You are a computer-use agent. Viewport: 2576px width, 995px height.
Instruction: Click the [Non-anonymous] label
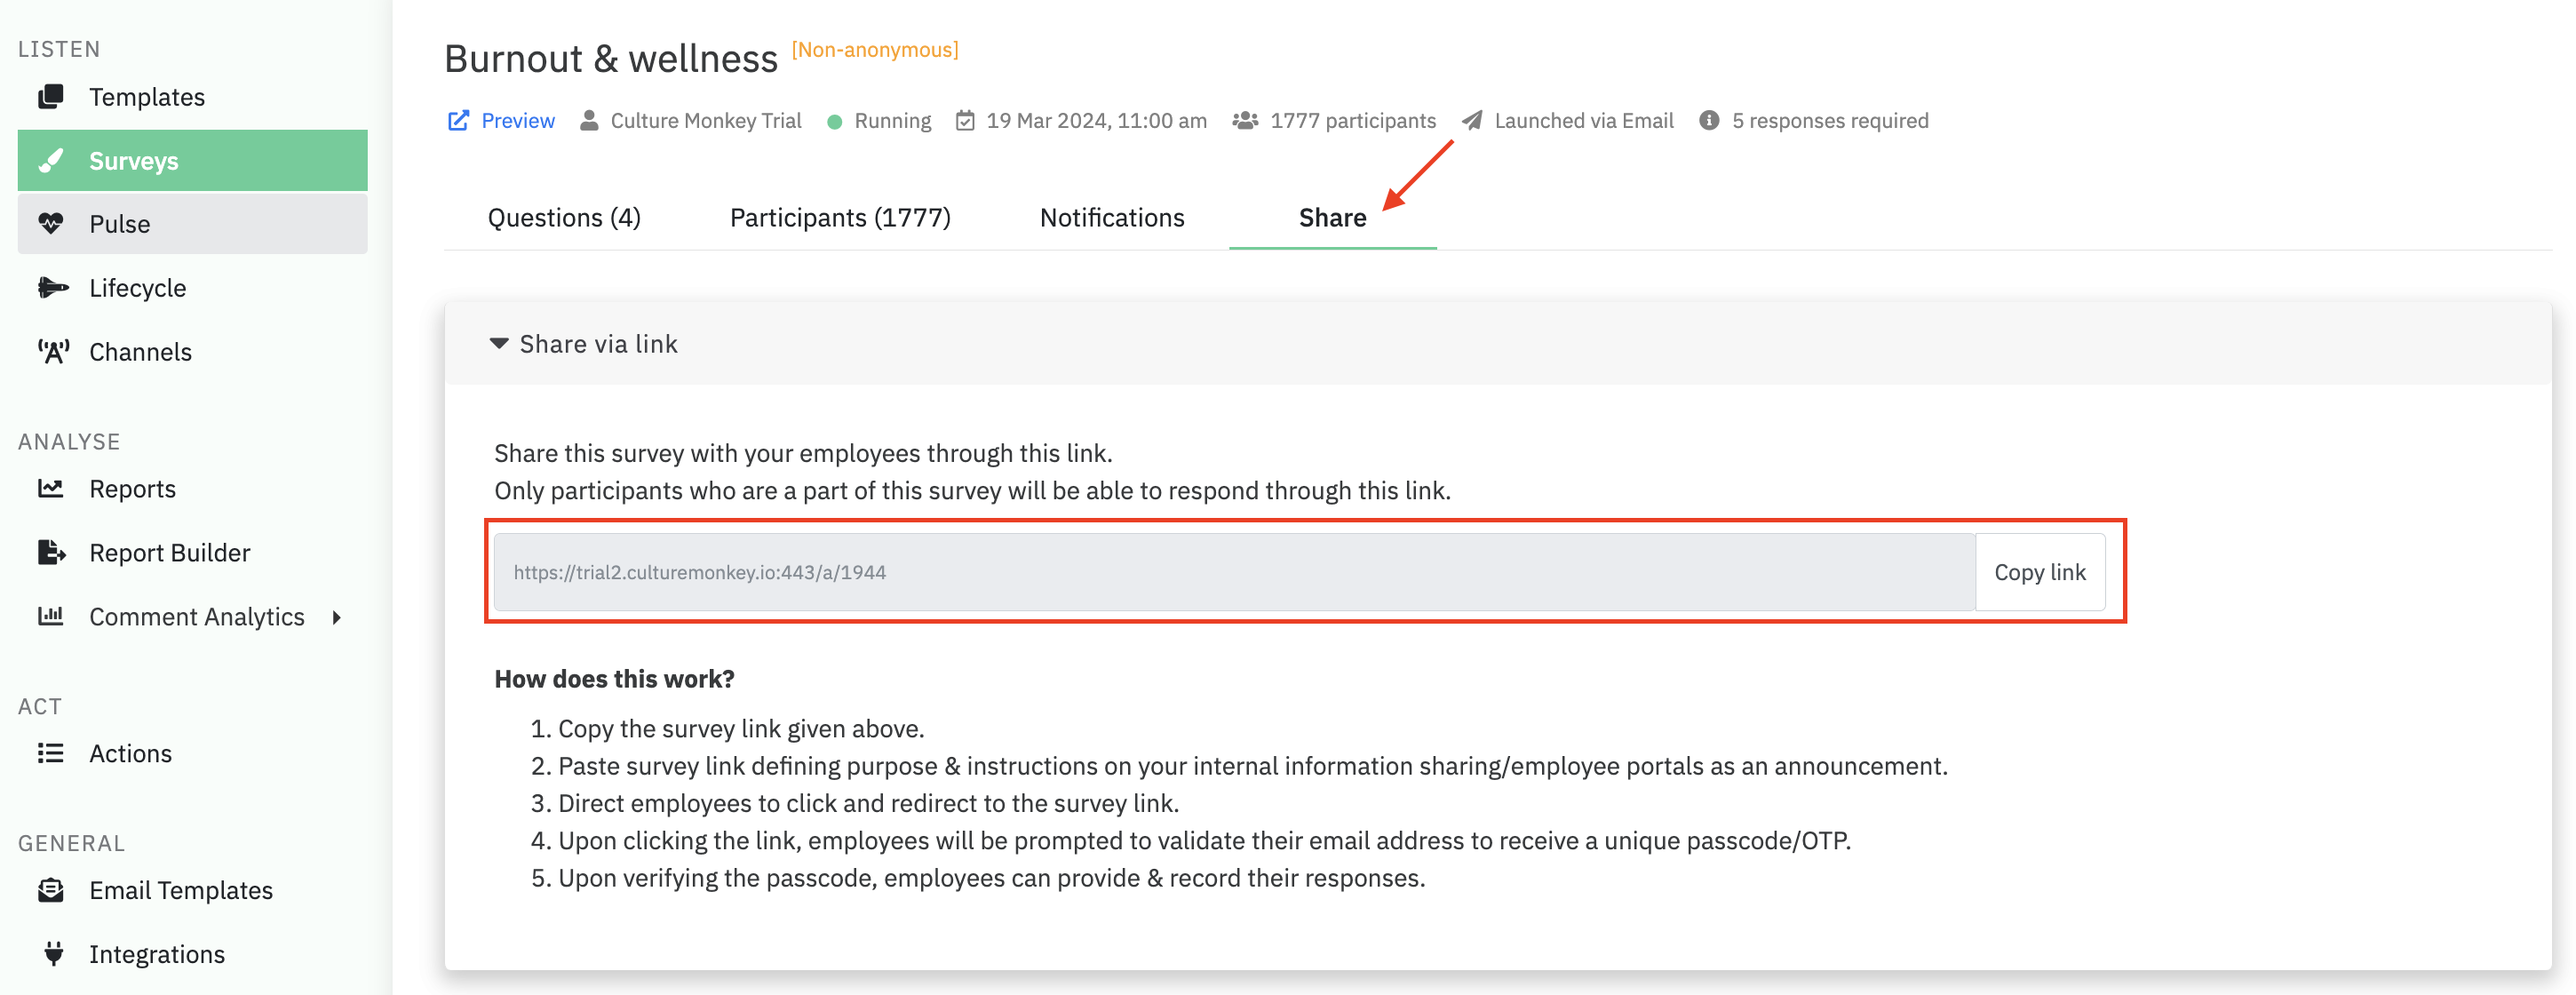[x=874, y=49]
